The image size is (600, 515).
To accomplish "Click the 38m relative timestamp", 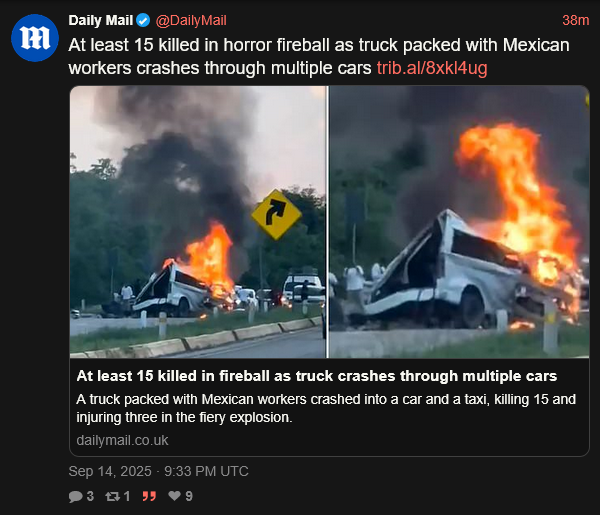I will (x=576, y=20).
